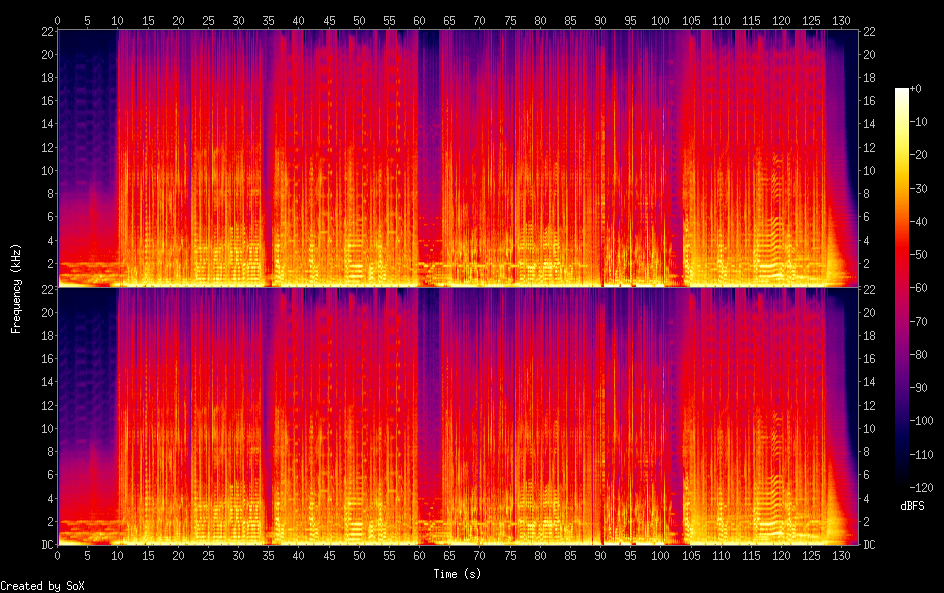Screen dimensions: 944x593
Task: Click the '-80' color scale label
Action: [x=918, y=355]
